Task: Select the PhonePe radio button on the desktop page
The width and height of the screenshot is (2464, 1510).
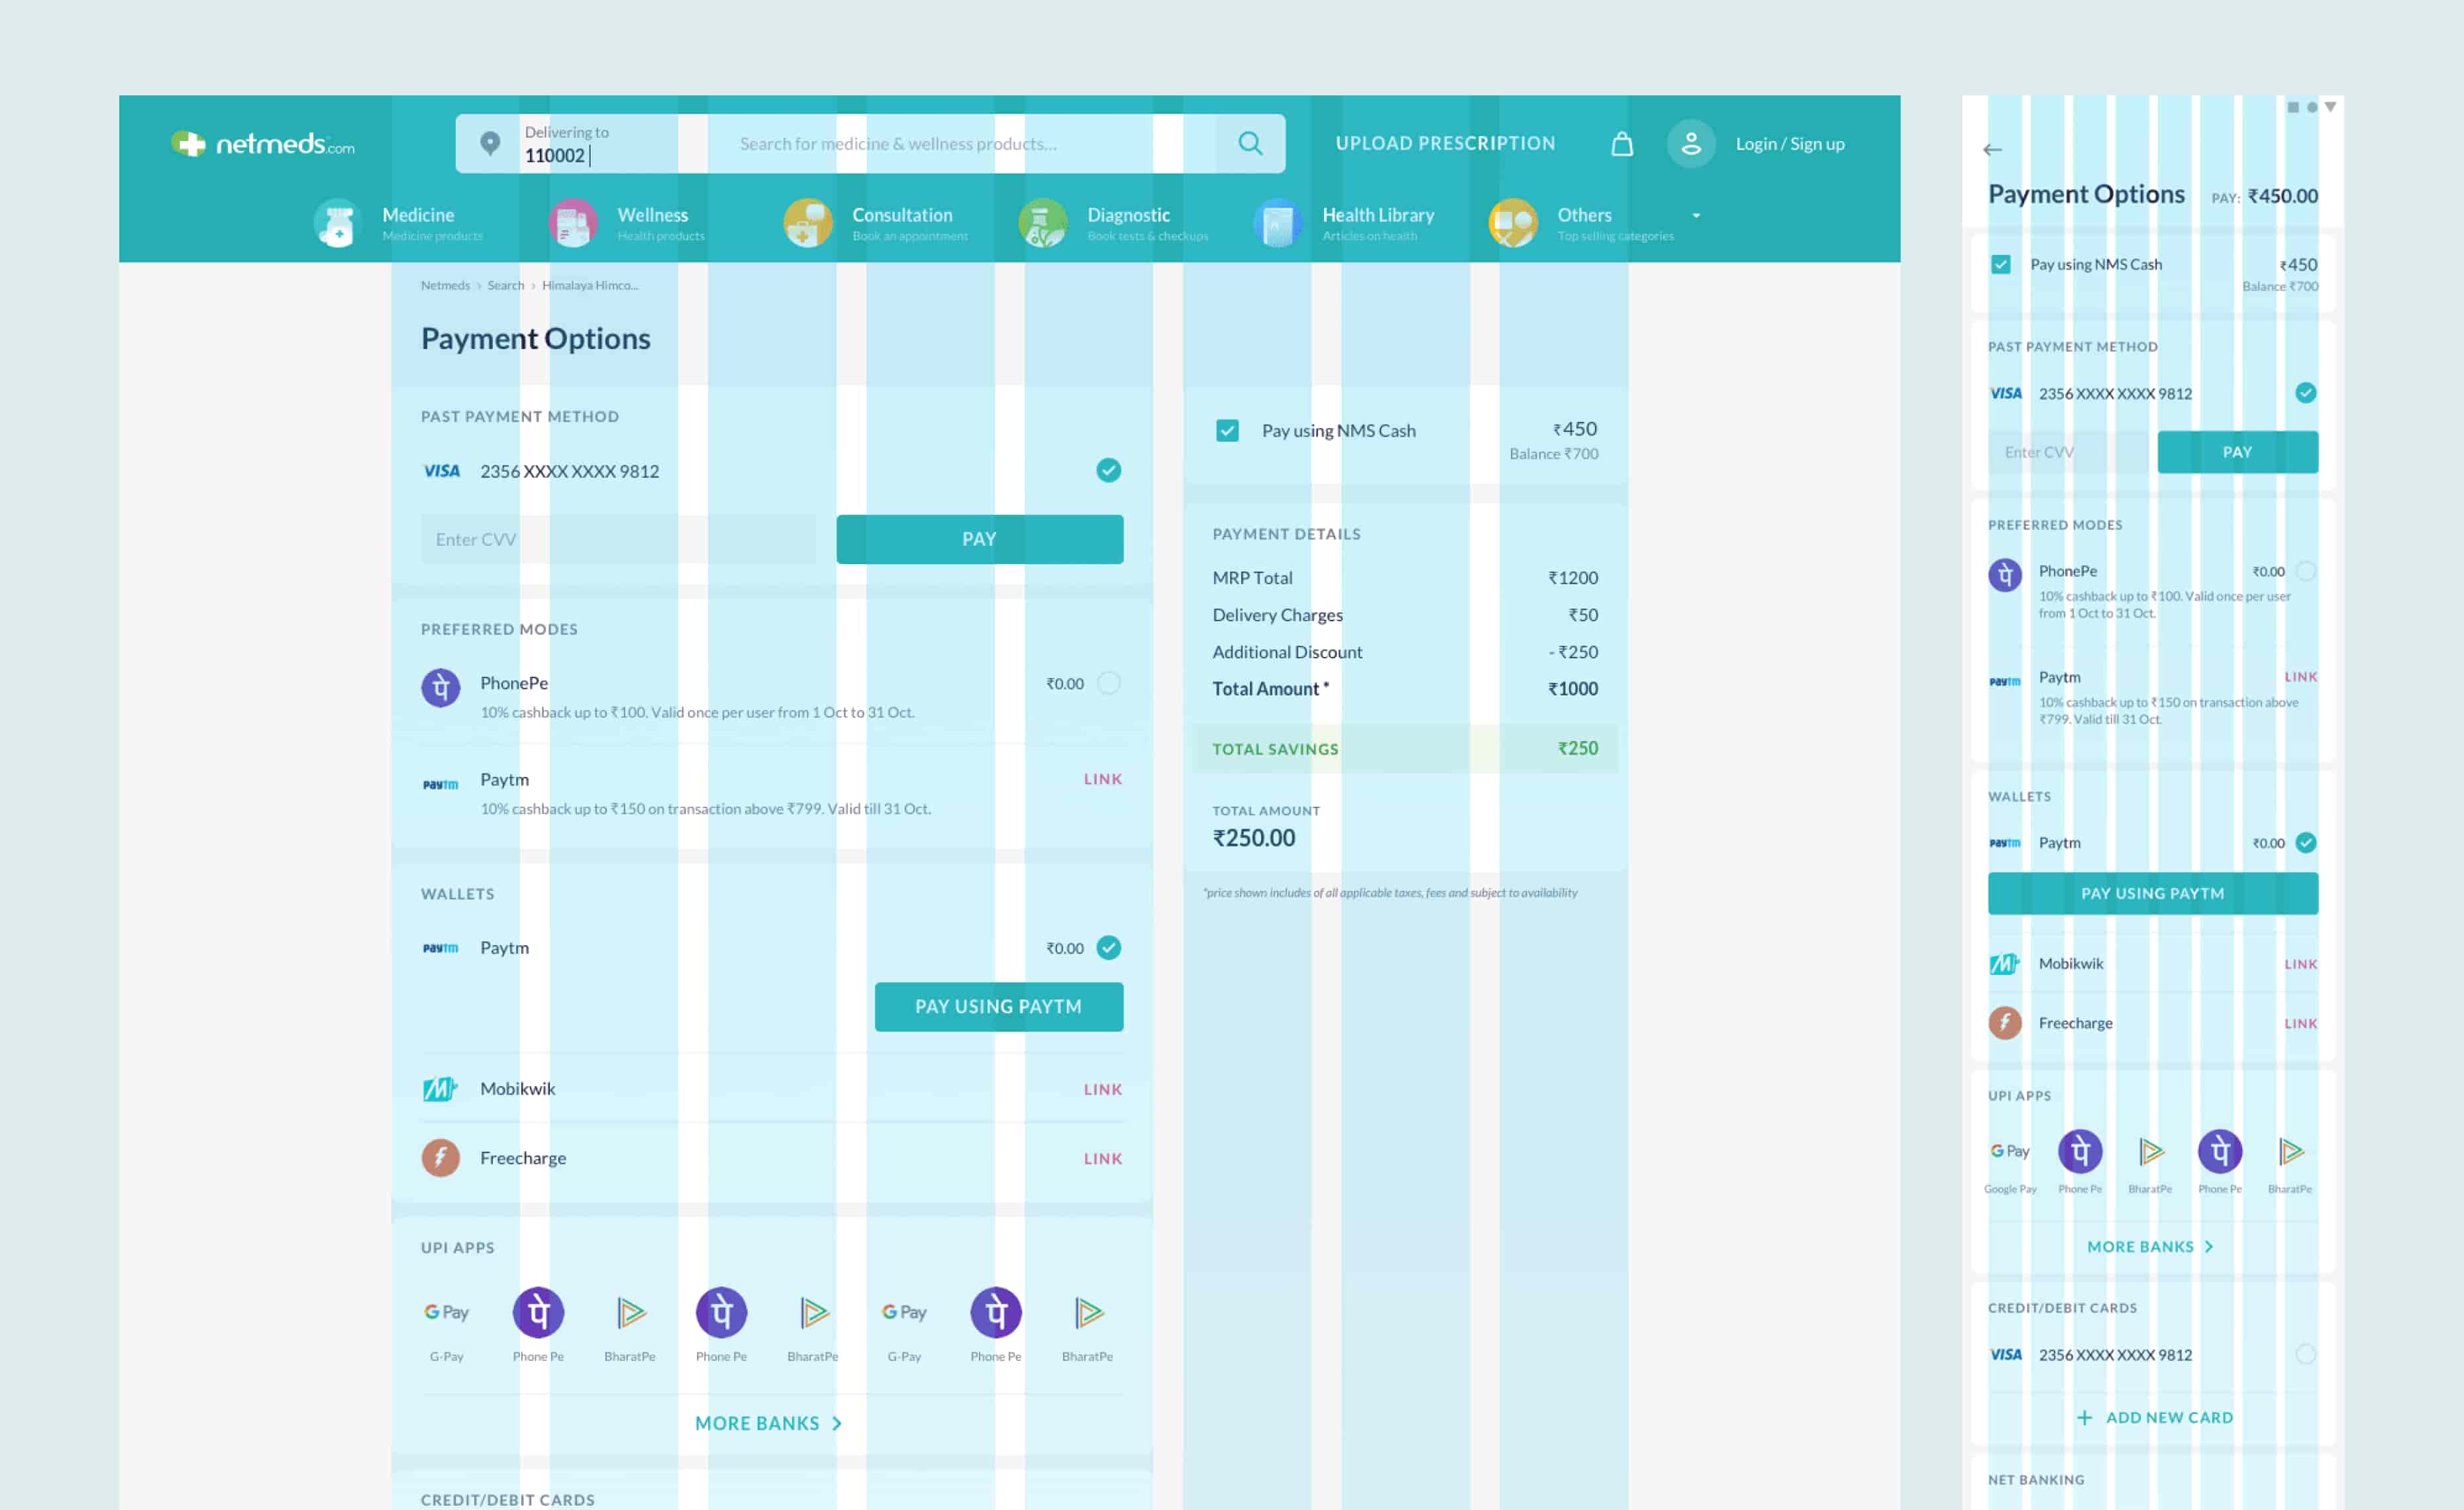Action: click(1108, 683)
